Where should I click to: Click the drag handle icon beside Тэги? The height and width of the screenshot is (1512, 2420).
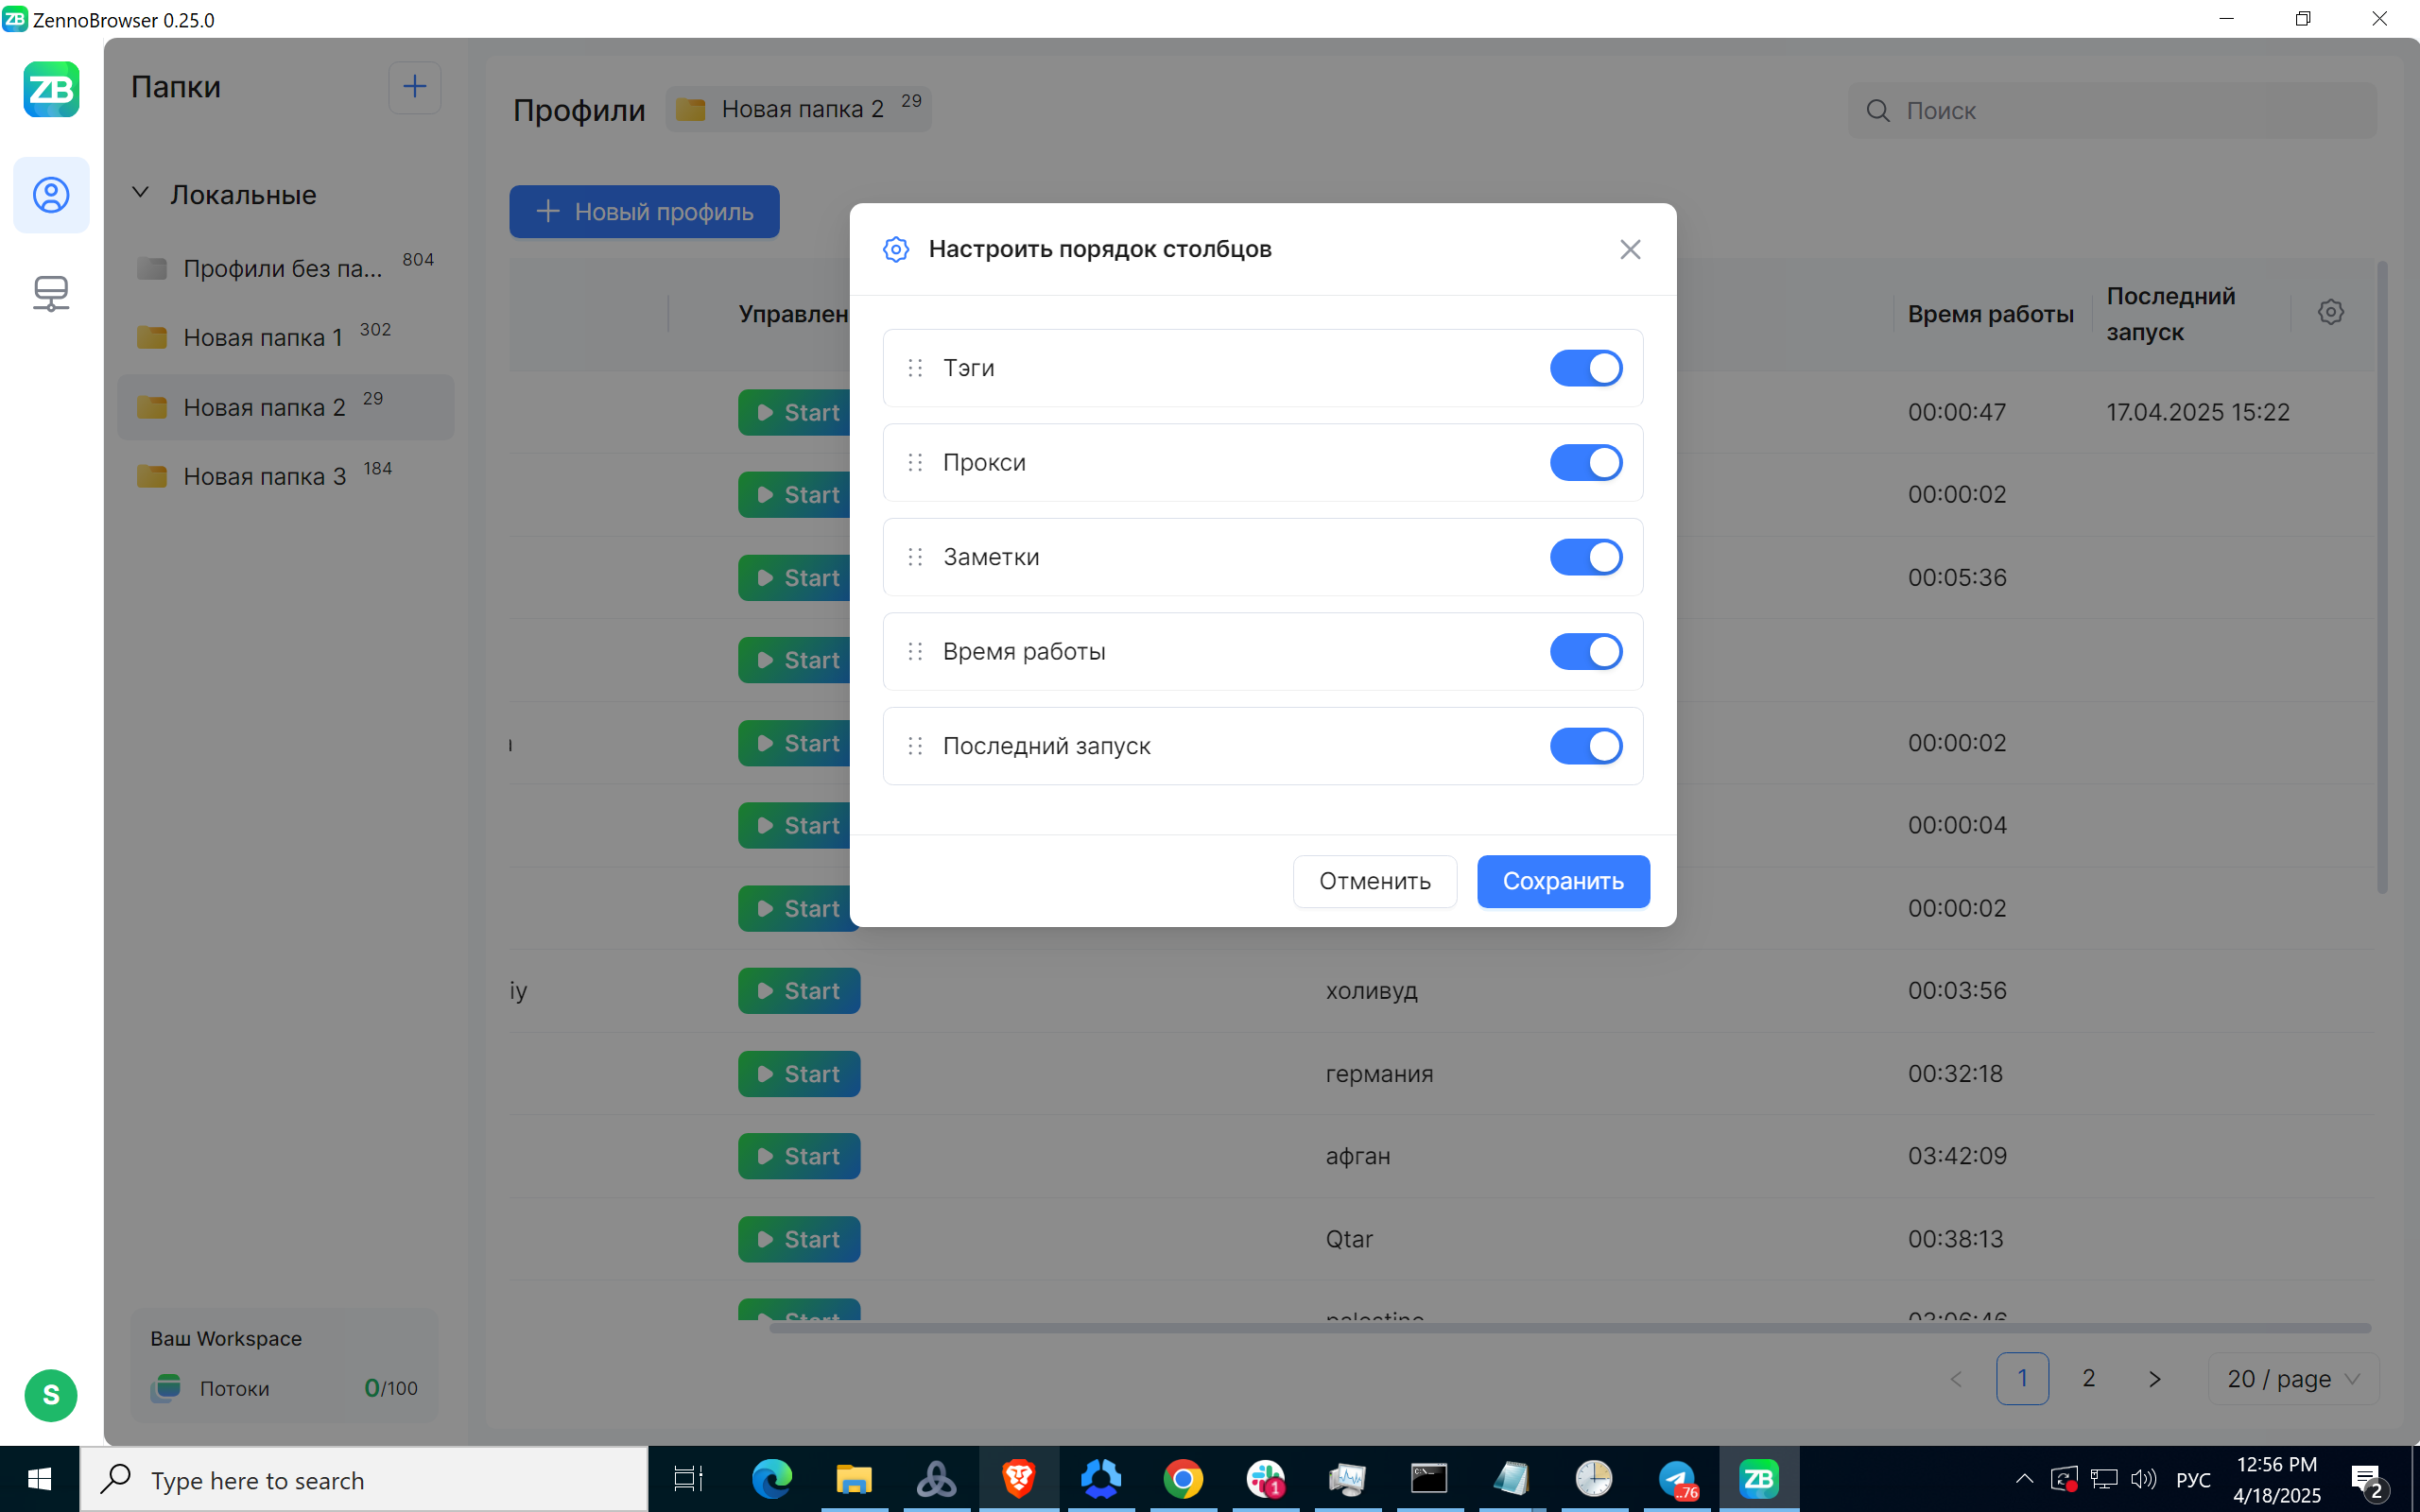(915, 368)
